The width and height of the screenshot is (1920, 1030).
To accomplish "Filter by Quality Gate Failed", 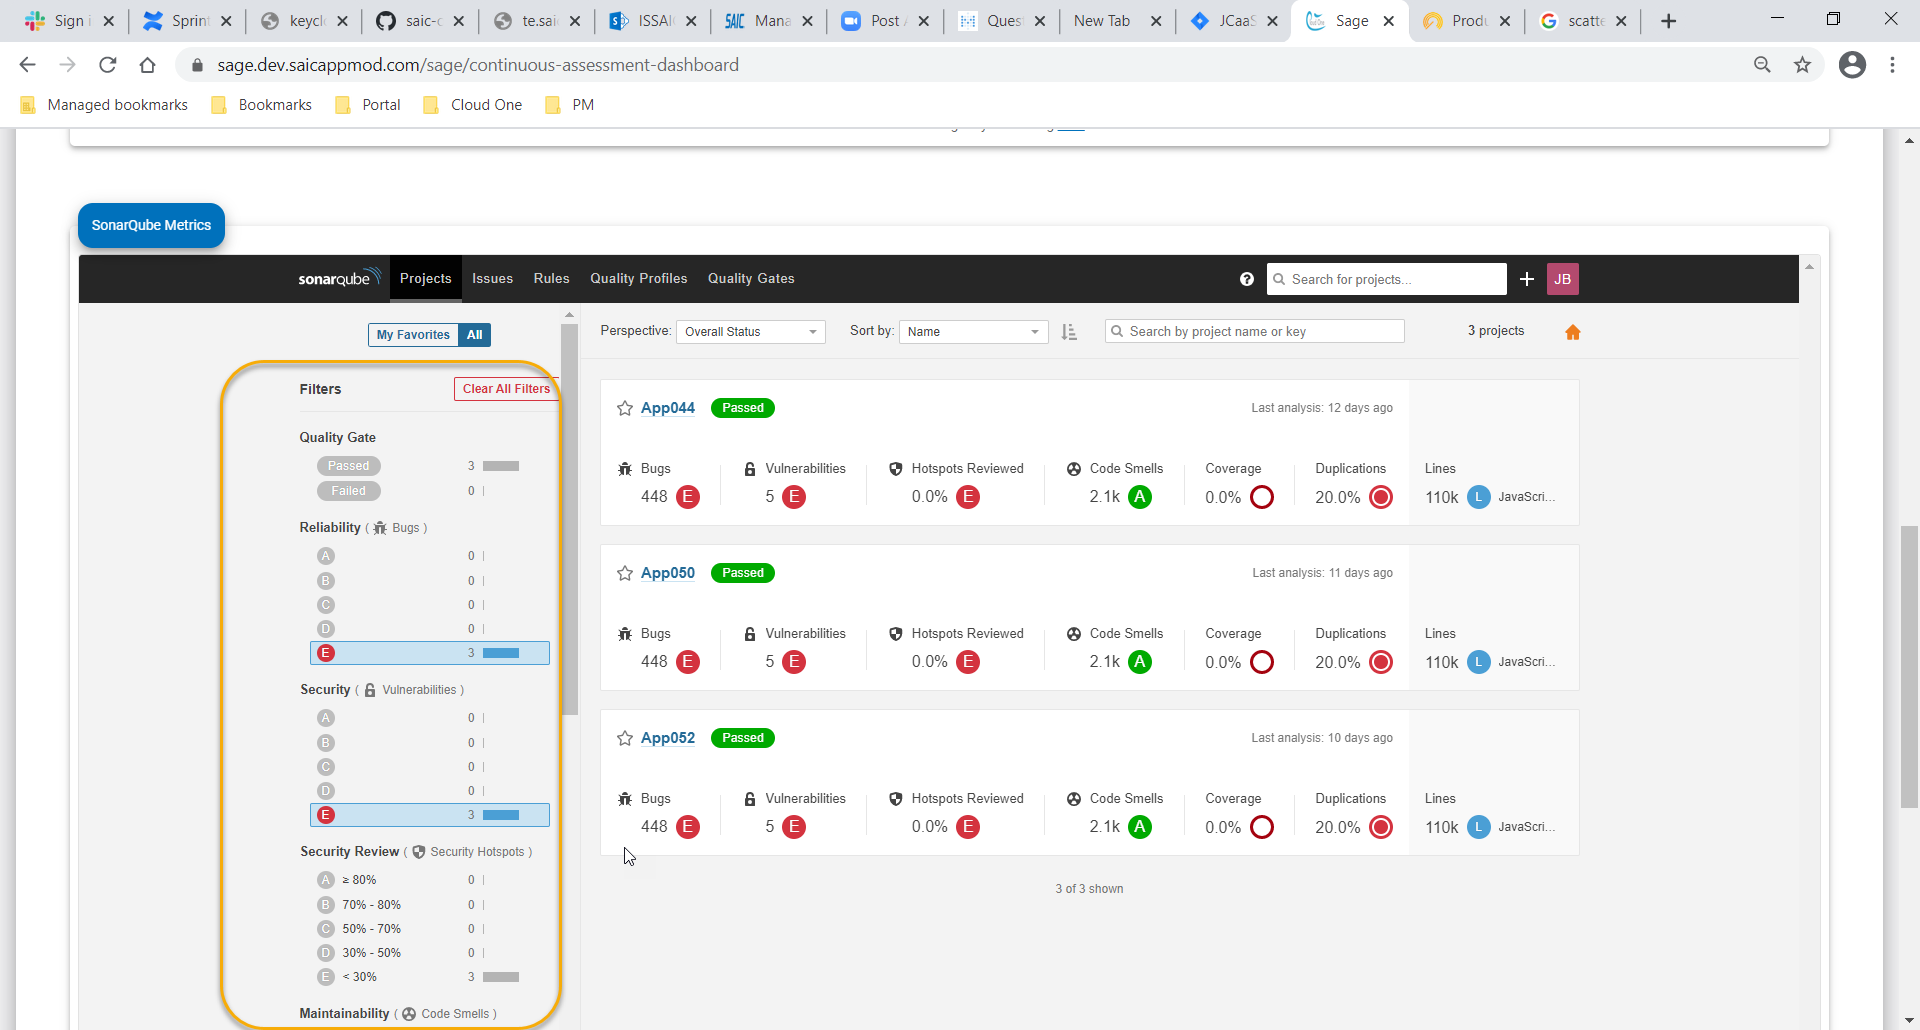I will point(349,491).
